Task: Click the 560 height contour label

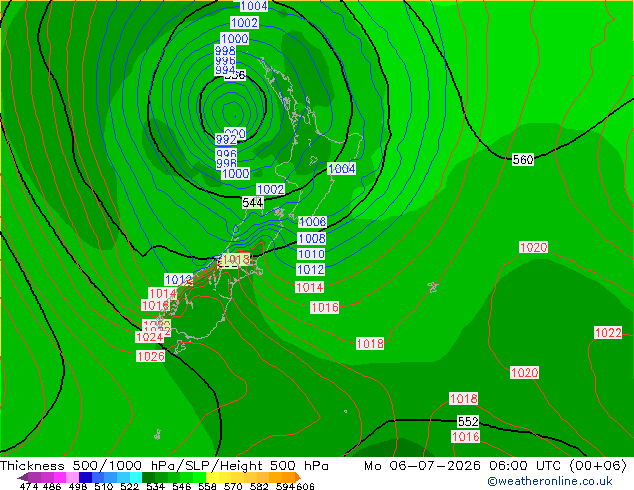Action: tap(523, 159)
